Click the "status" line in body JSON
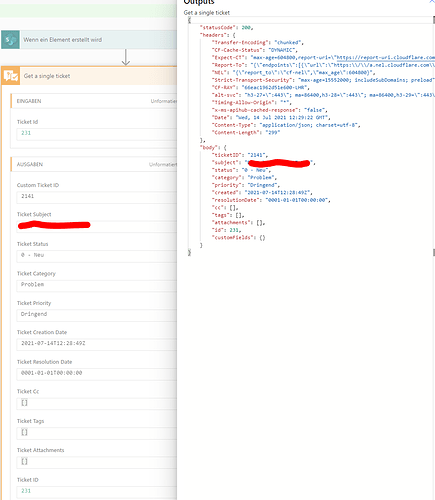435x500 pixels. click(x=241, y=170)
